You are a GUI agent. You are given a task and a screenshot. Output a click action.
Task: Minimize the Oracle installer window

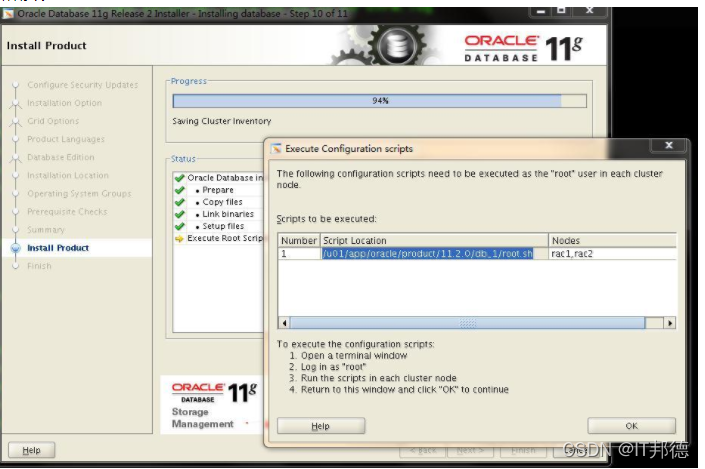(x=541, y=11)
